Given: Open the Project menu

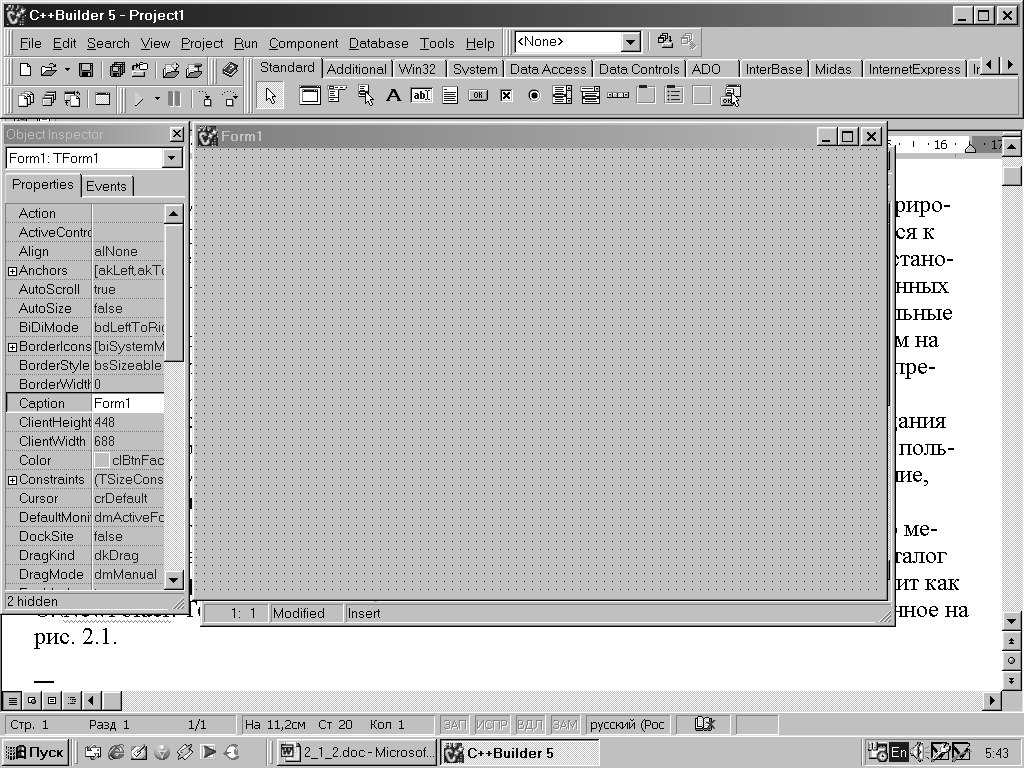Looking at the screenshot, I should [202, 44].
